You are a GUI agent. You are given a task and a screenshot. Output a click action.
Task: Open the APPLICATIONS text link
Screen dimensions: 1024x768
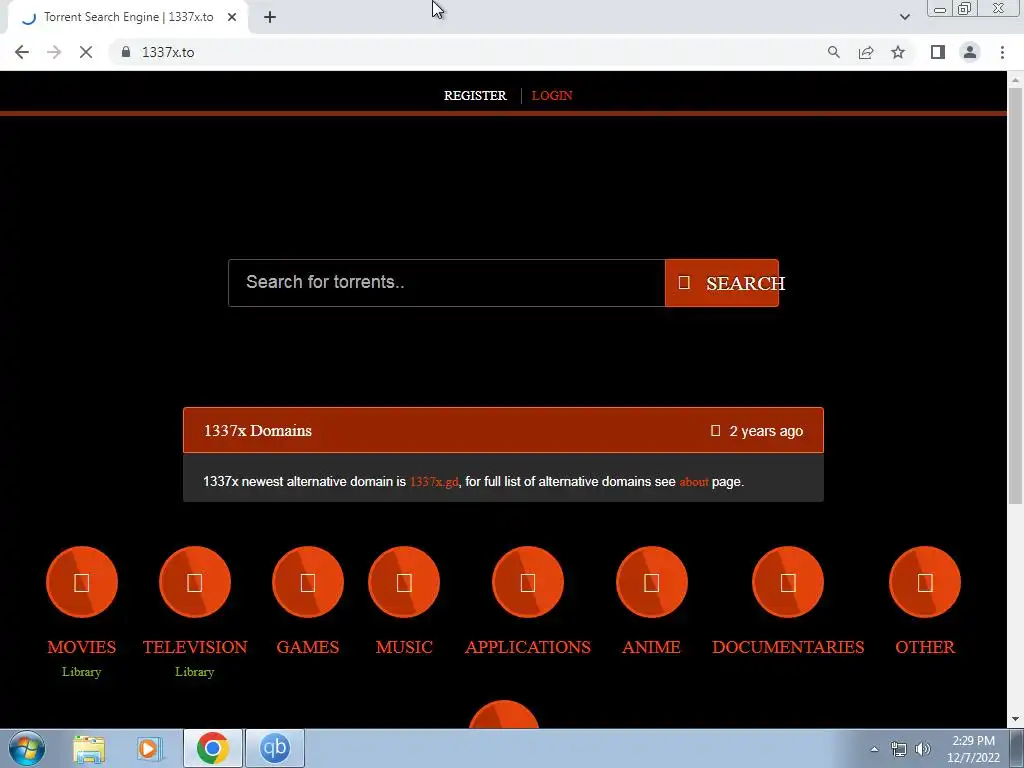pyautogui.click(x=528, y=647)
